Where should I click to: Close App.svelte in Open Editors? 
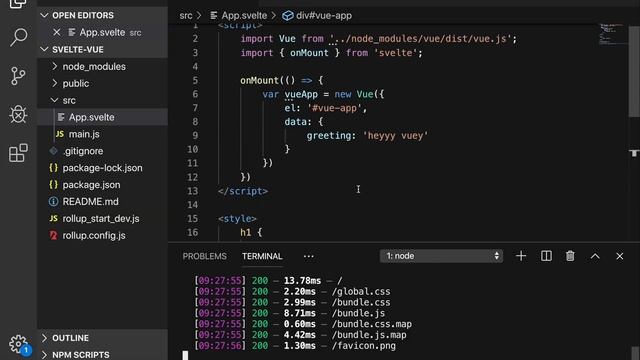point(57,32)
